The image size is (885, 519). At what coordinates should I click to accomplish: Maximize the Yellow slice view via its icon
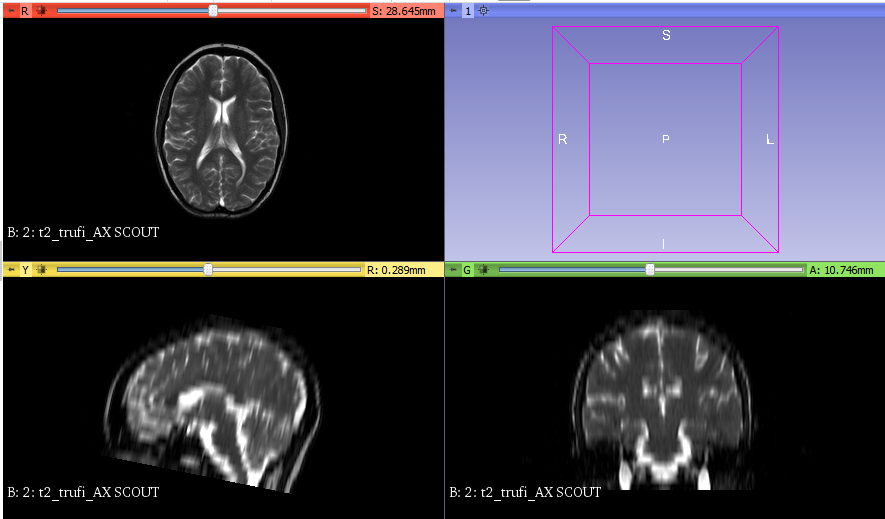41,270
